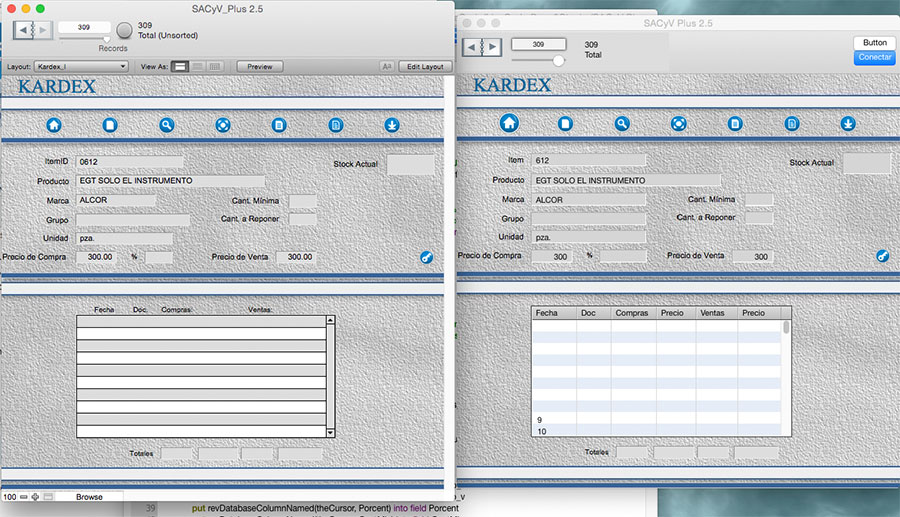Switch to list view in View As
900x517 pixels.
(198, 66)
